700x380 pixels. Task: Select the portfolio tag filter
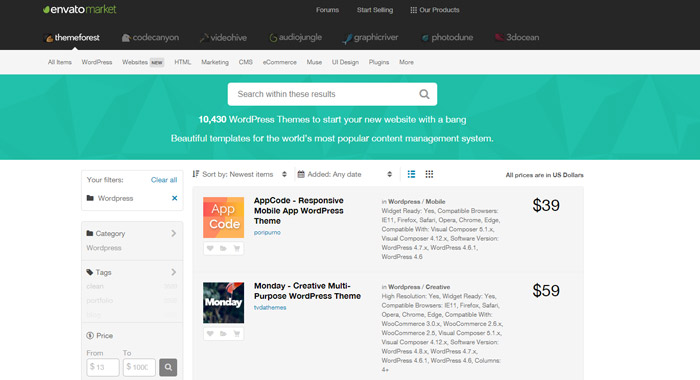coord(100,301)
